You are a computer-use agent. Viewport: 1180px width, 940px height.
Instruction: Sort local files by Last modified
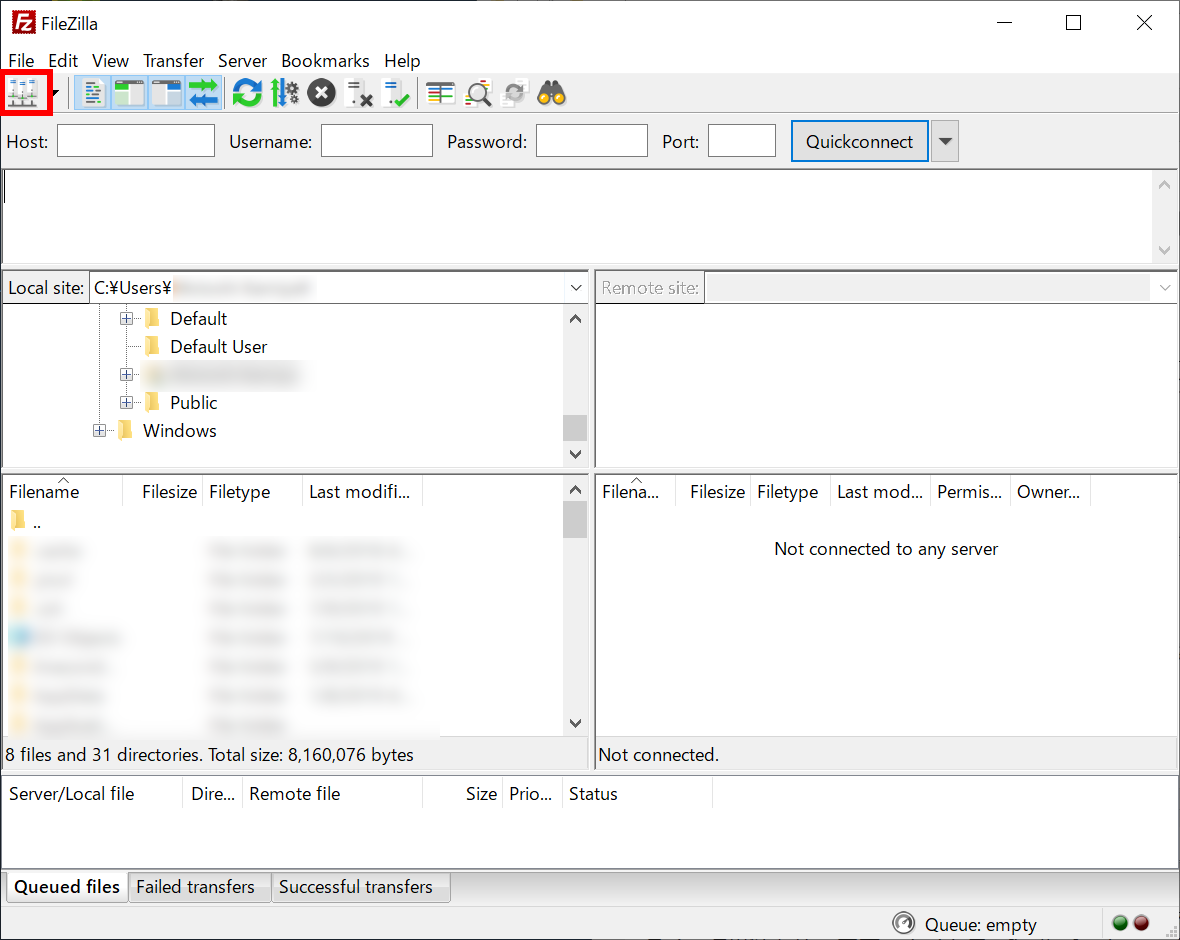coord(362,491)
